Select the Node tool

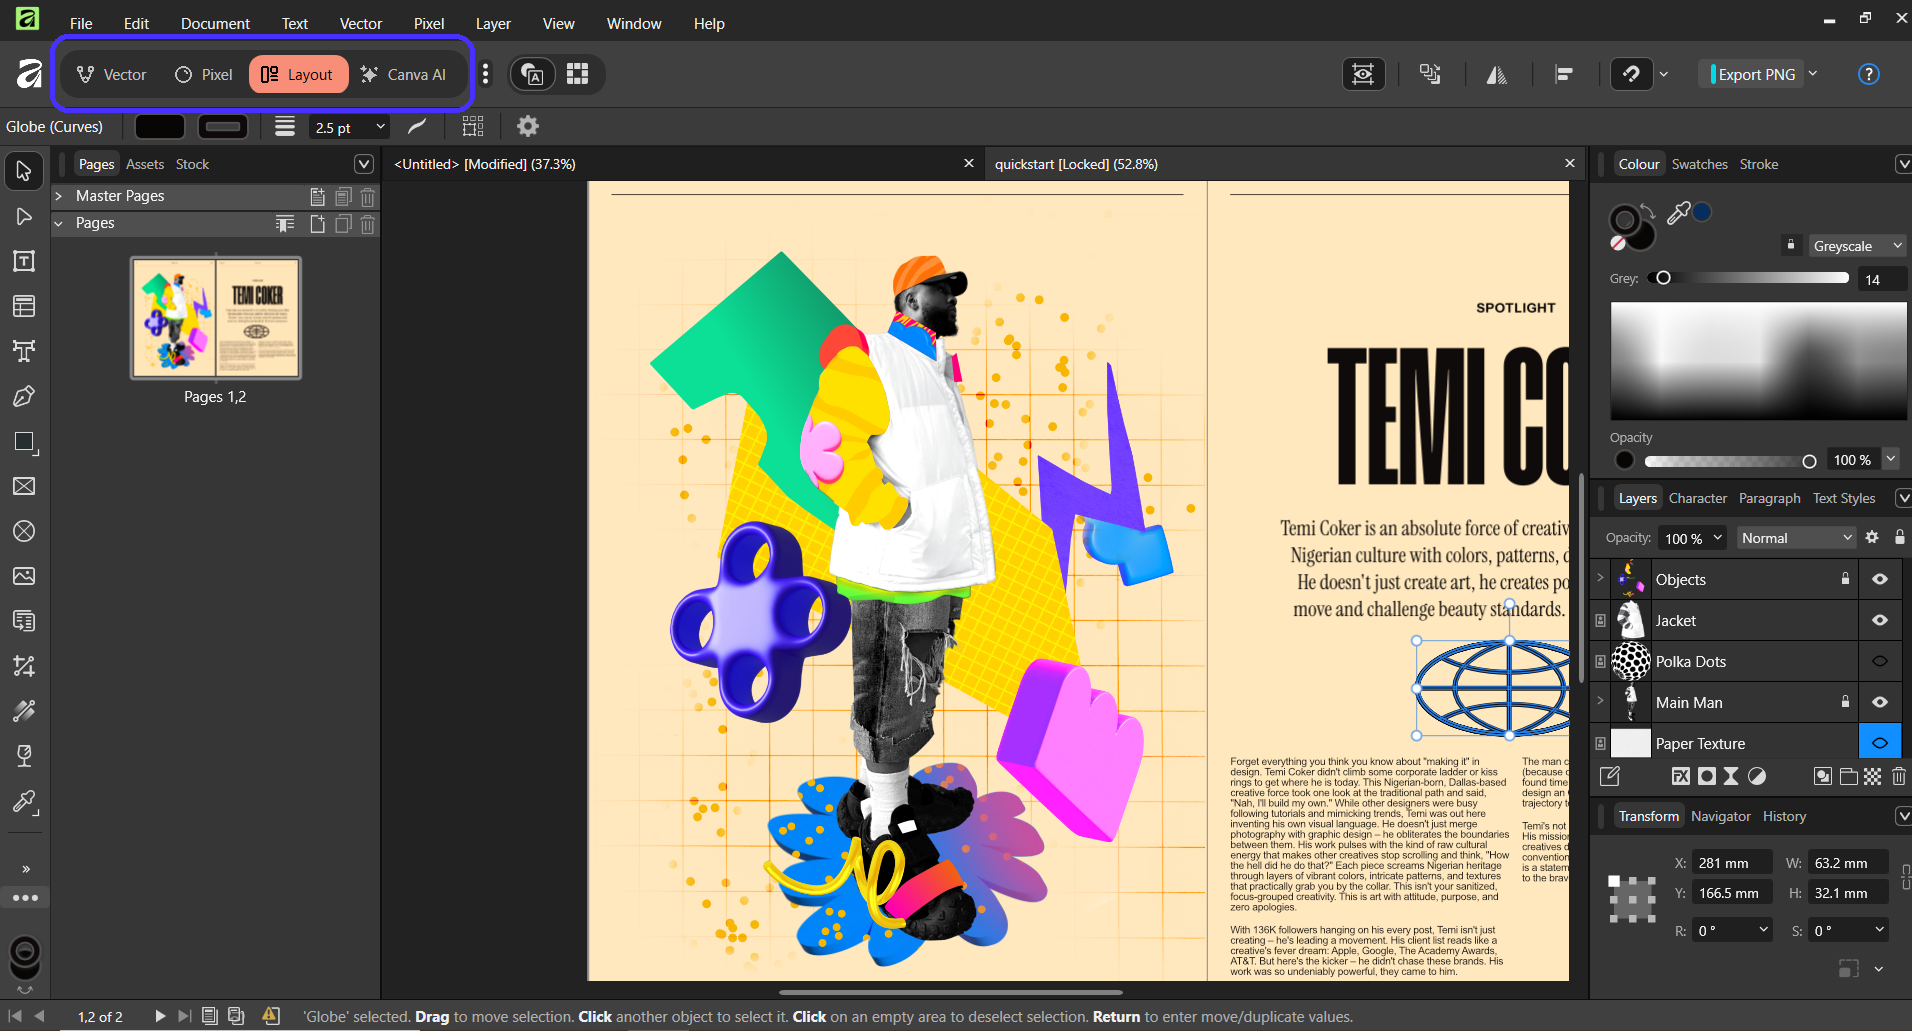(x=24, y=217)
